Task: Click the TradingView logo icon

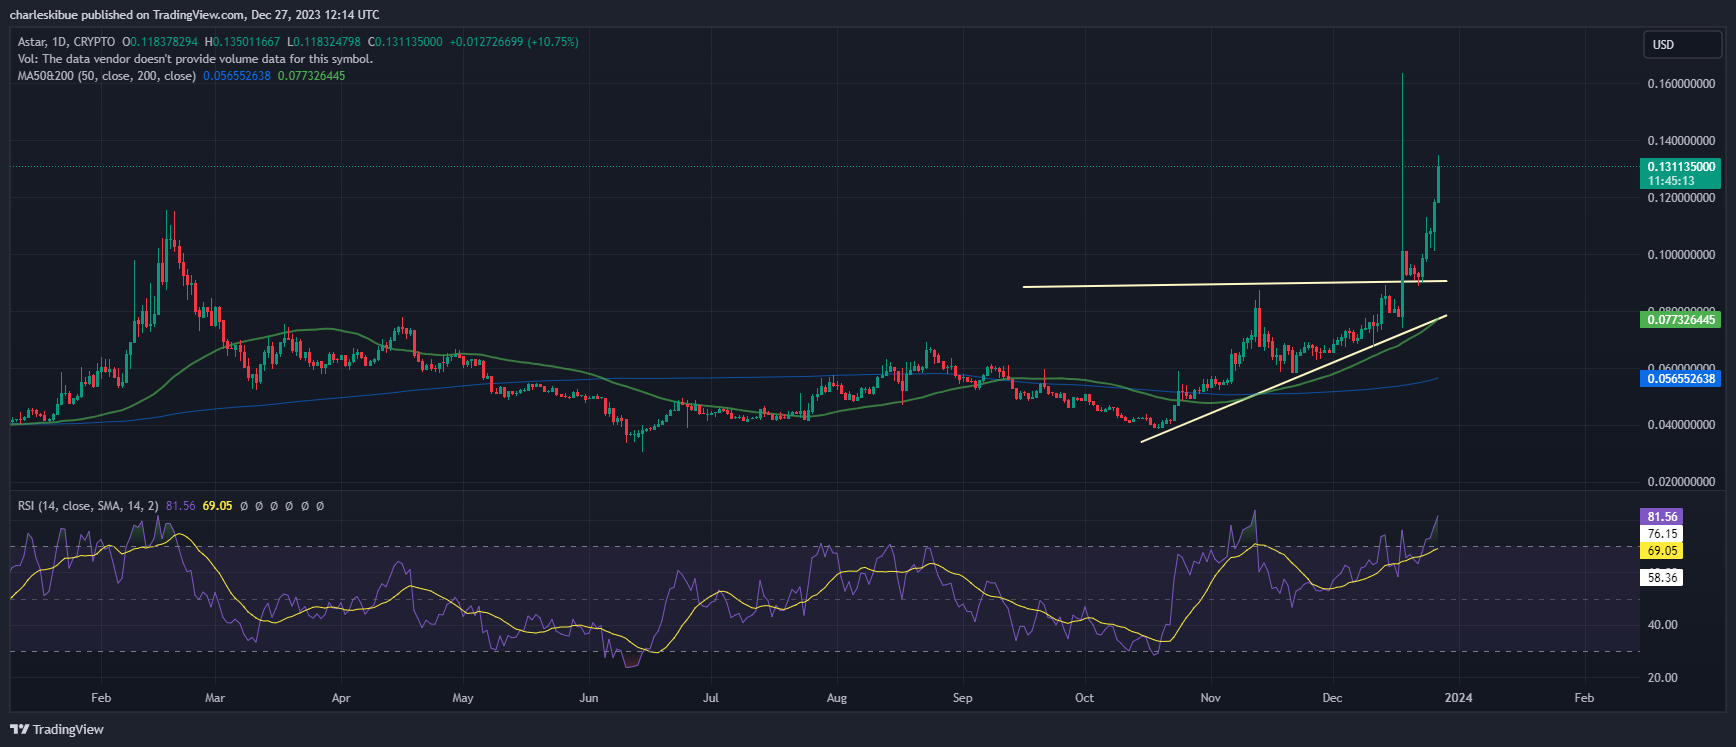Action: click(x=19, y=729)
